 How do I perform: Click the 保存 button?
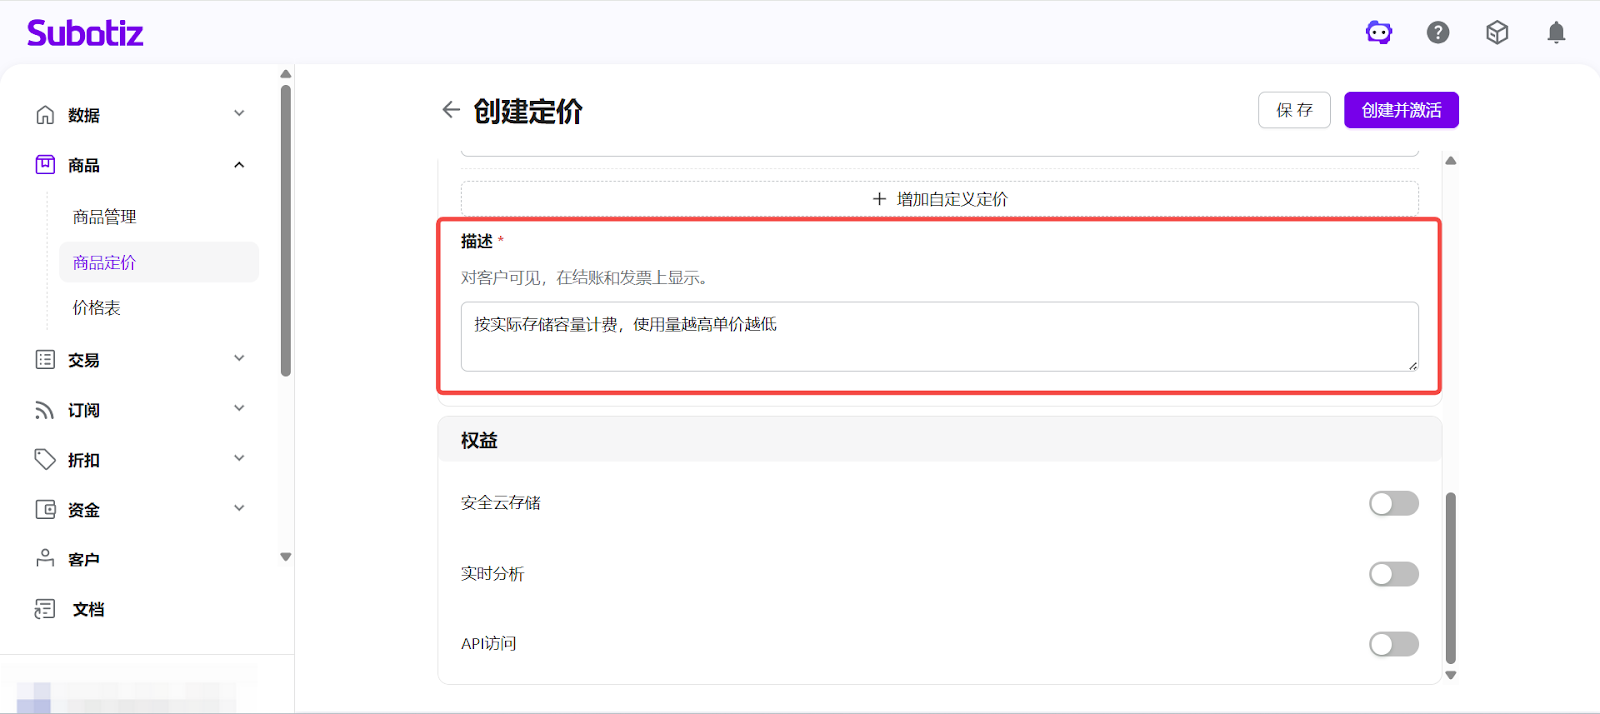click(x=1294, y=110)
